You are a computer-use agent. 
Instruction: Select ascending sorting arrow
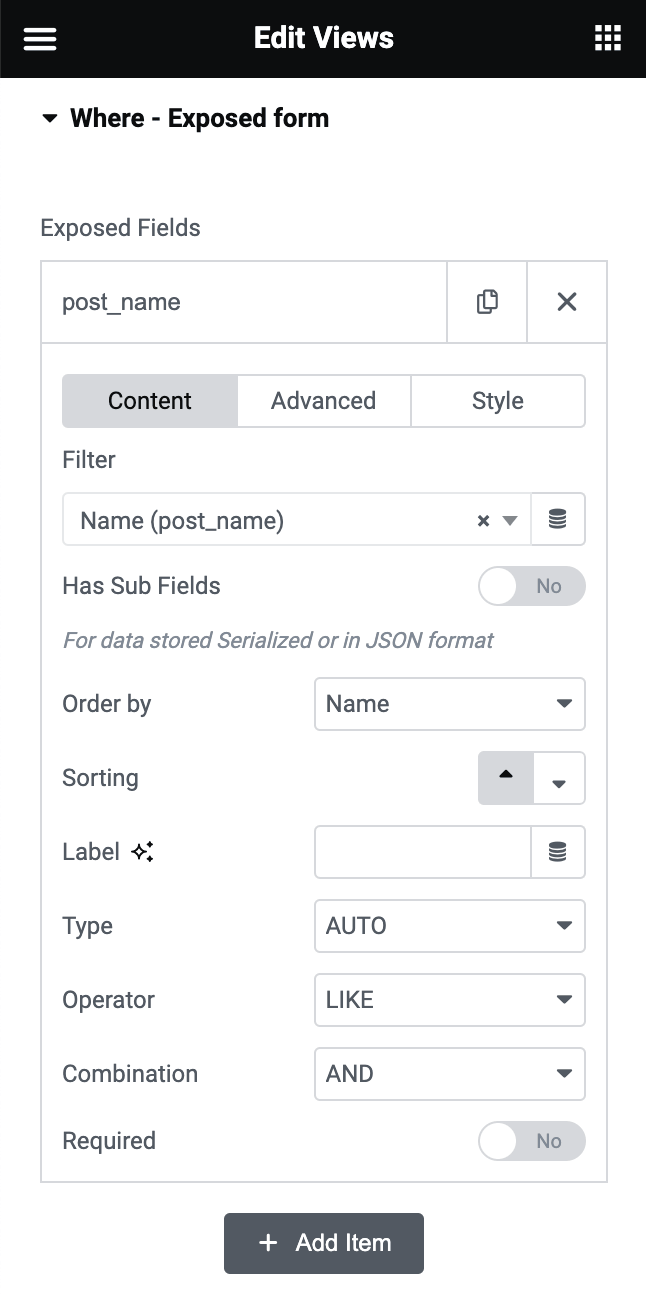point(506,778)
